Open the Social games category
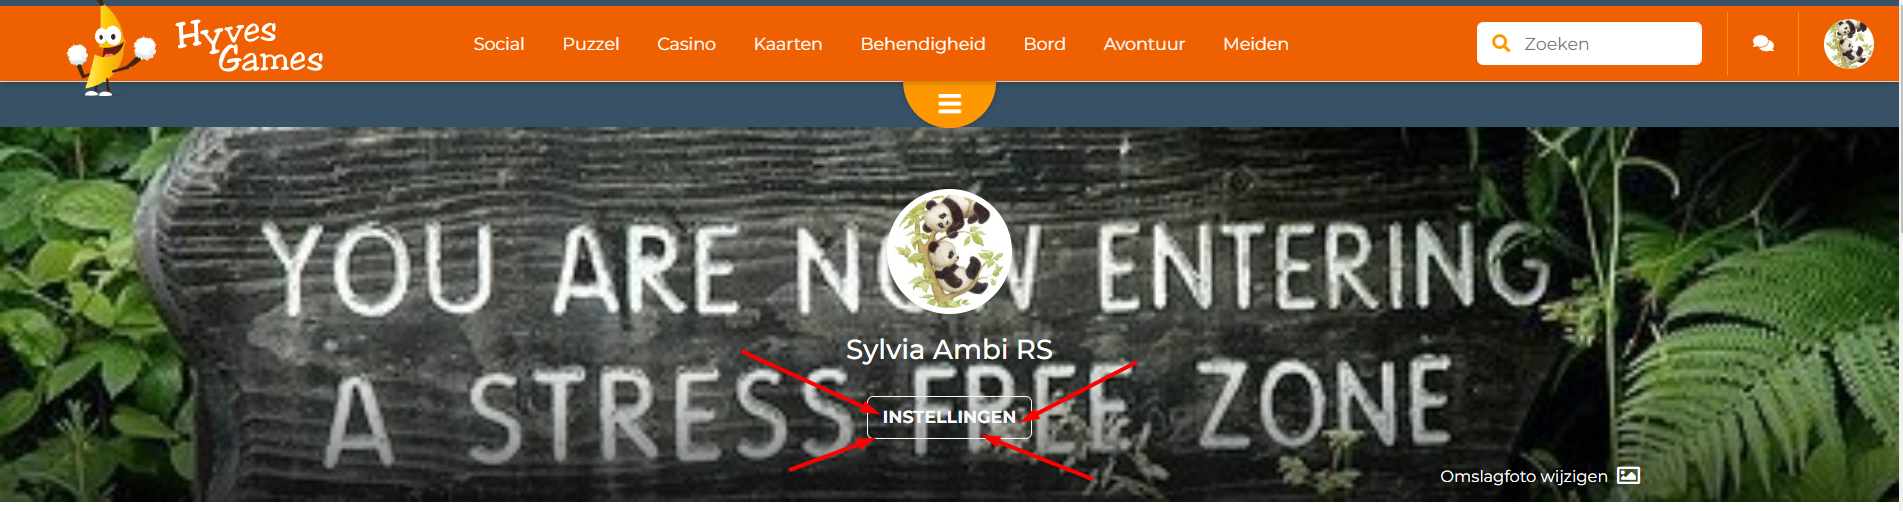Screen dimensions: 1903x511 click(x=499, y=44)
